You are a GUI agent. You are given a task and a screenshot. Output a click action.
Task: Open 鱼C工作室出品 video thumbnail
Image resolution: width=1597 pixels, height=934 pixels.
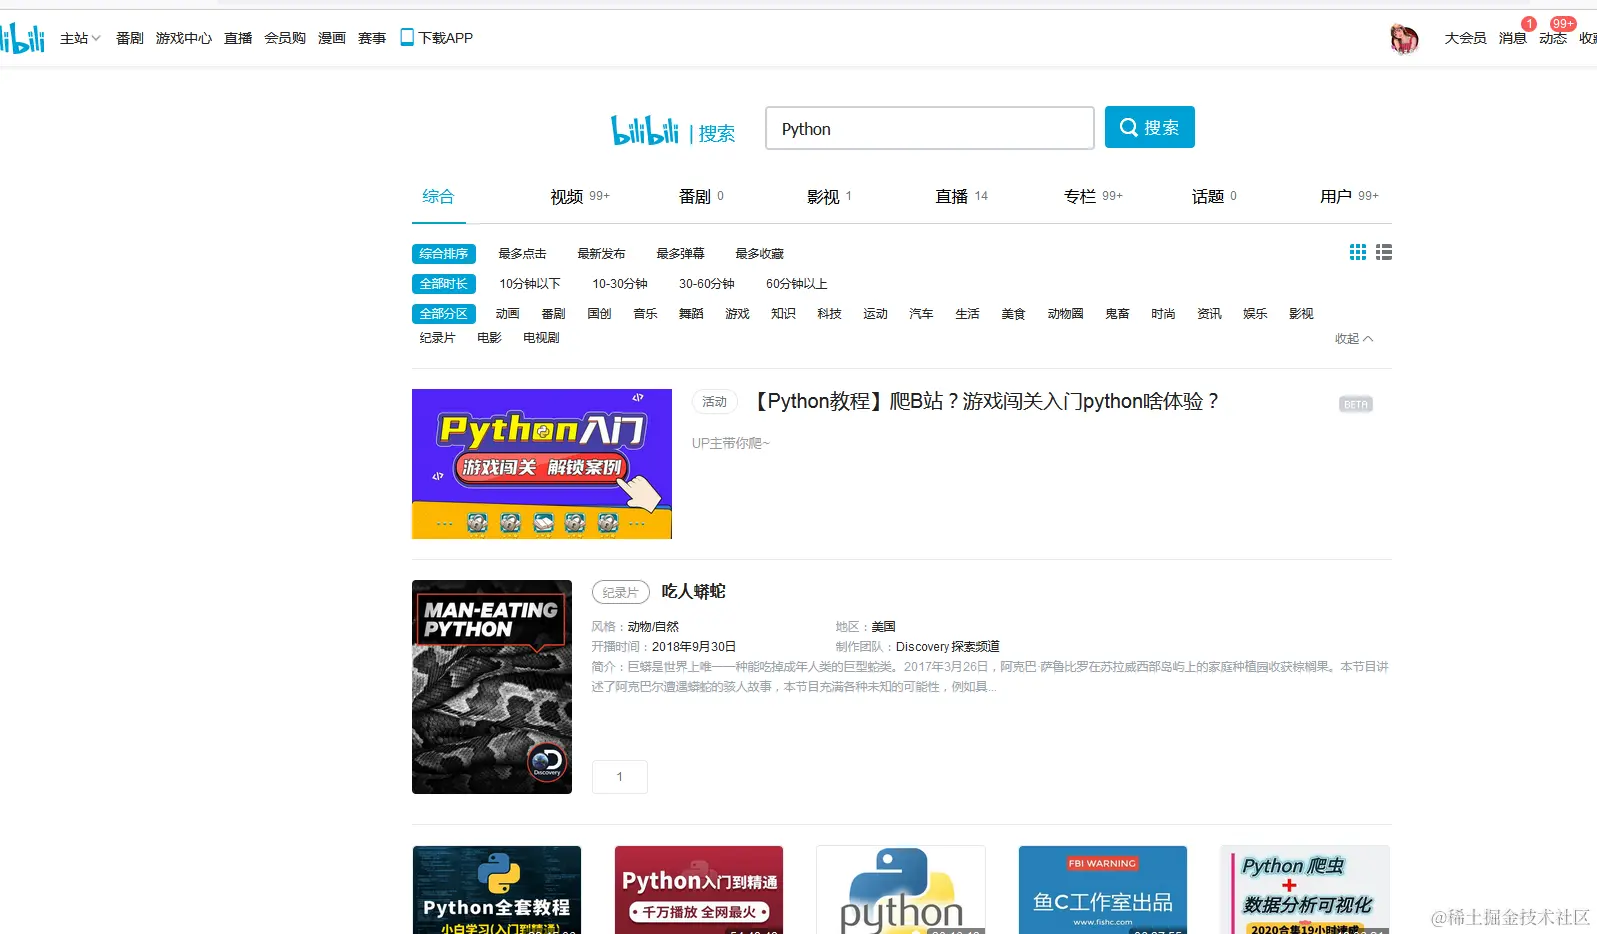tap(1103, 890)
